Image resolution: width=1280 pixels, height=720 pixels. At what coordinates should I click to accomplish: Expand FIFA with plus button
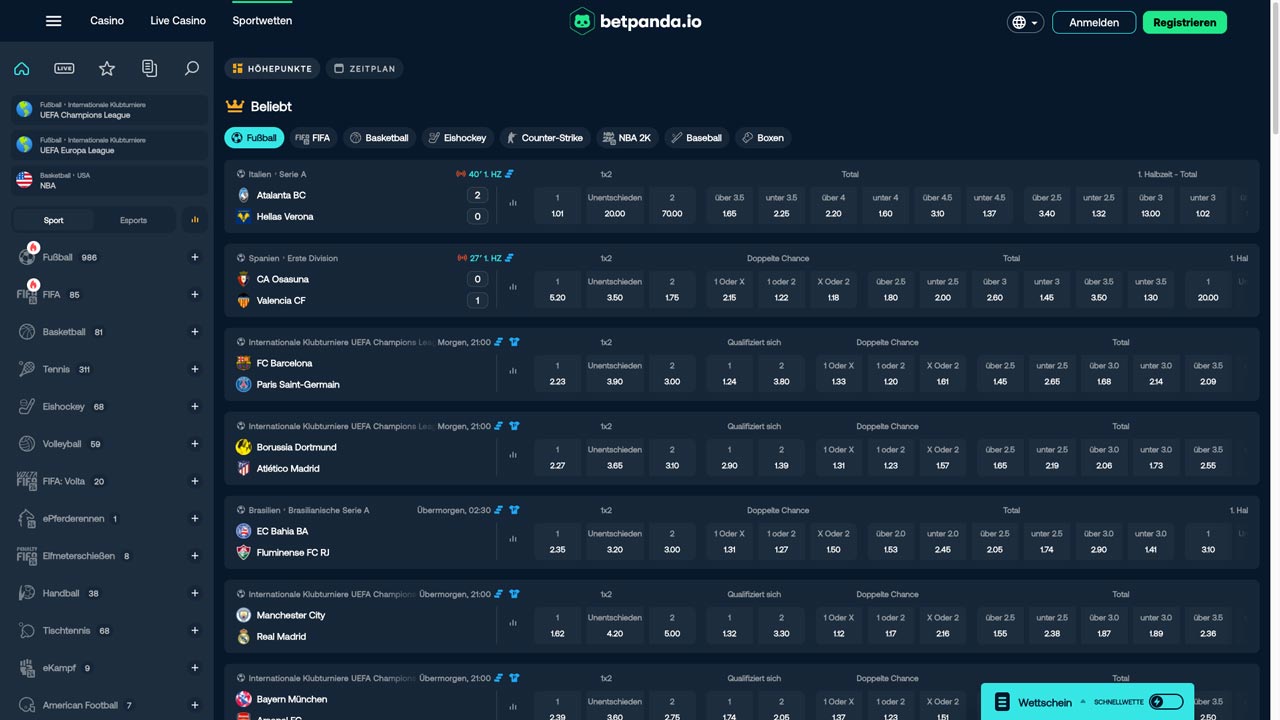point(195,295)
